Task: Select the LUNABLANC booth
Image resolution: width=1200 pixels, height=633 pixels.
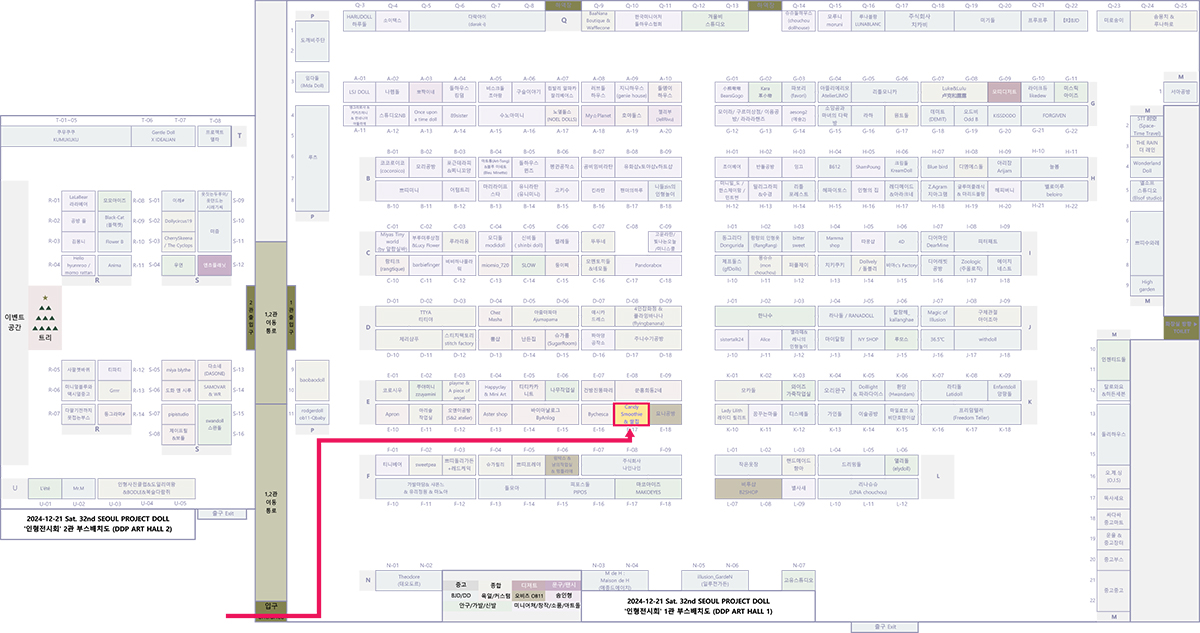Action: click(868, 20)
